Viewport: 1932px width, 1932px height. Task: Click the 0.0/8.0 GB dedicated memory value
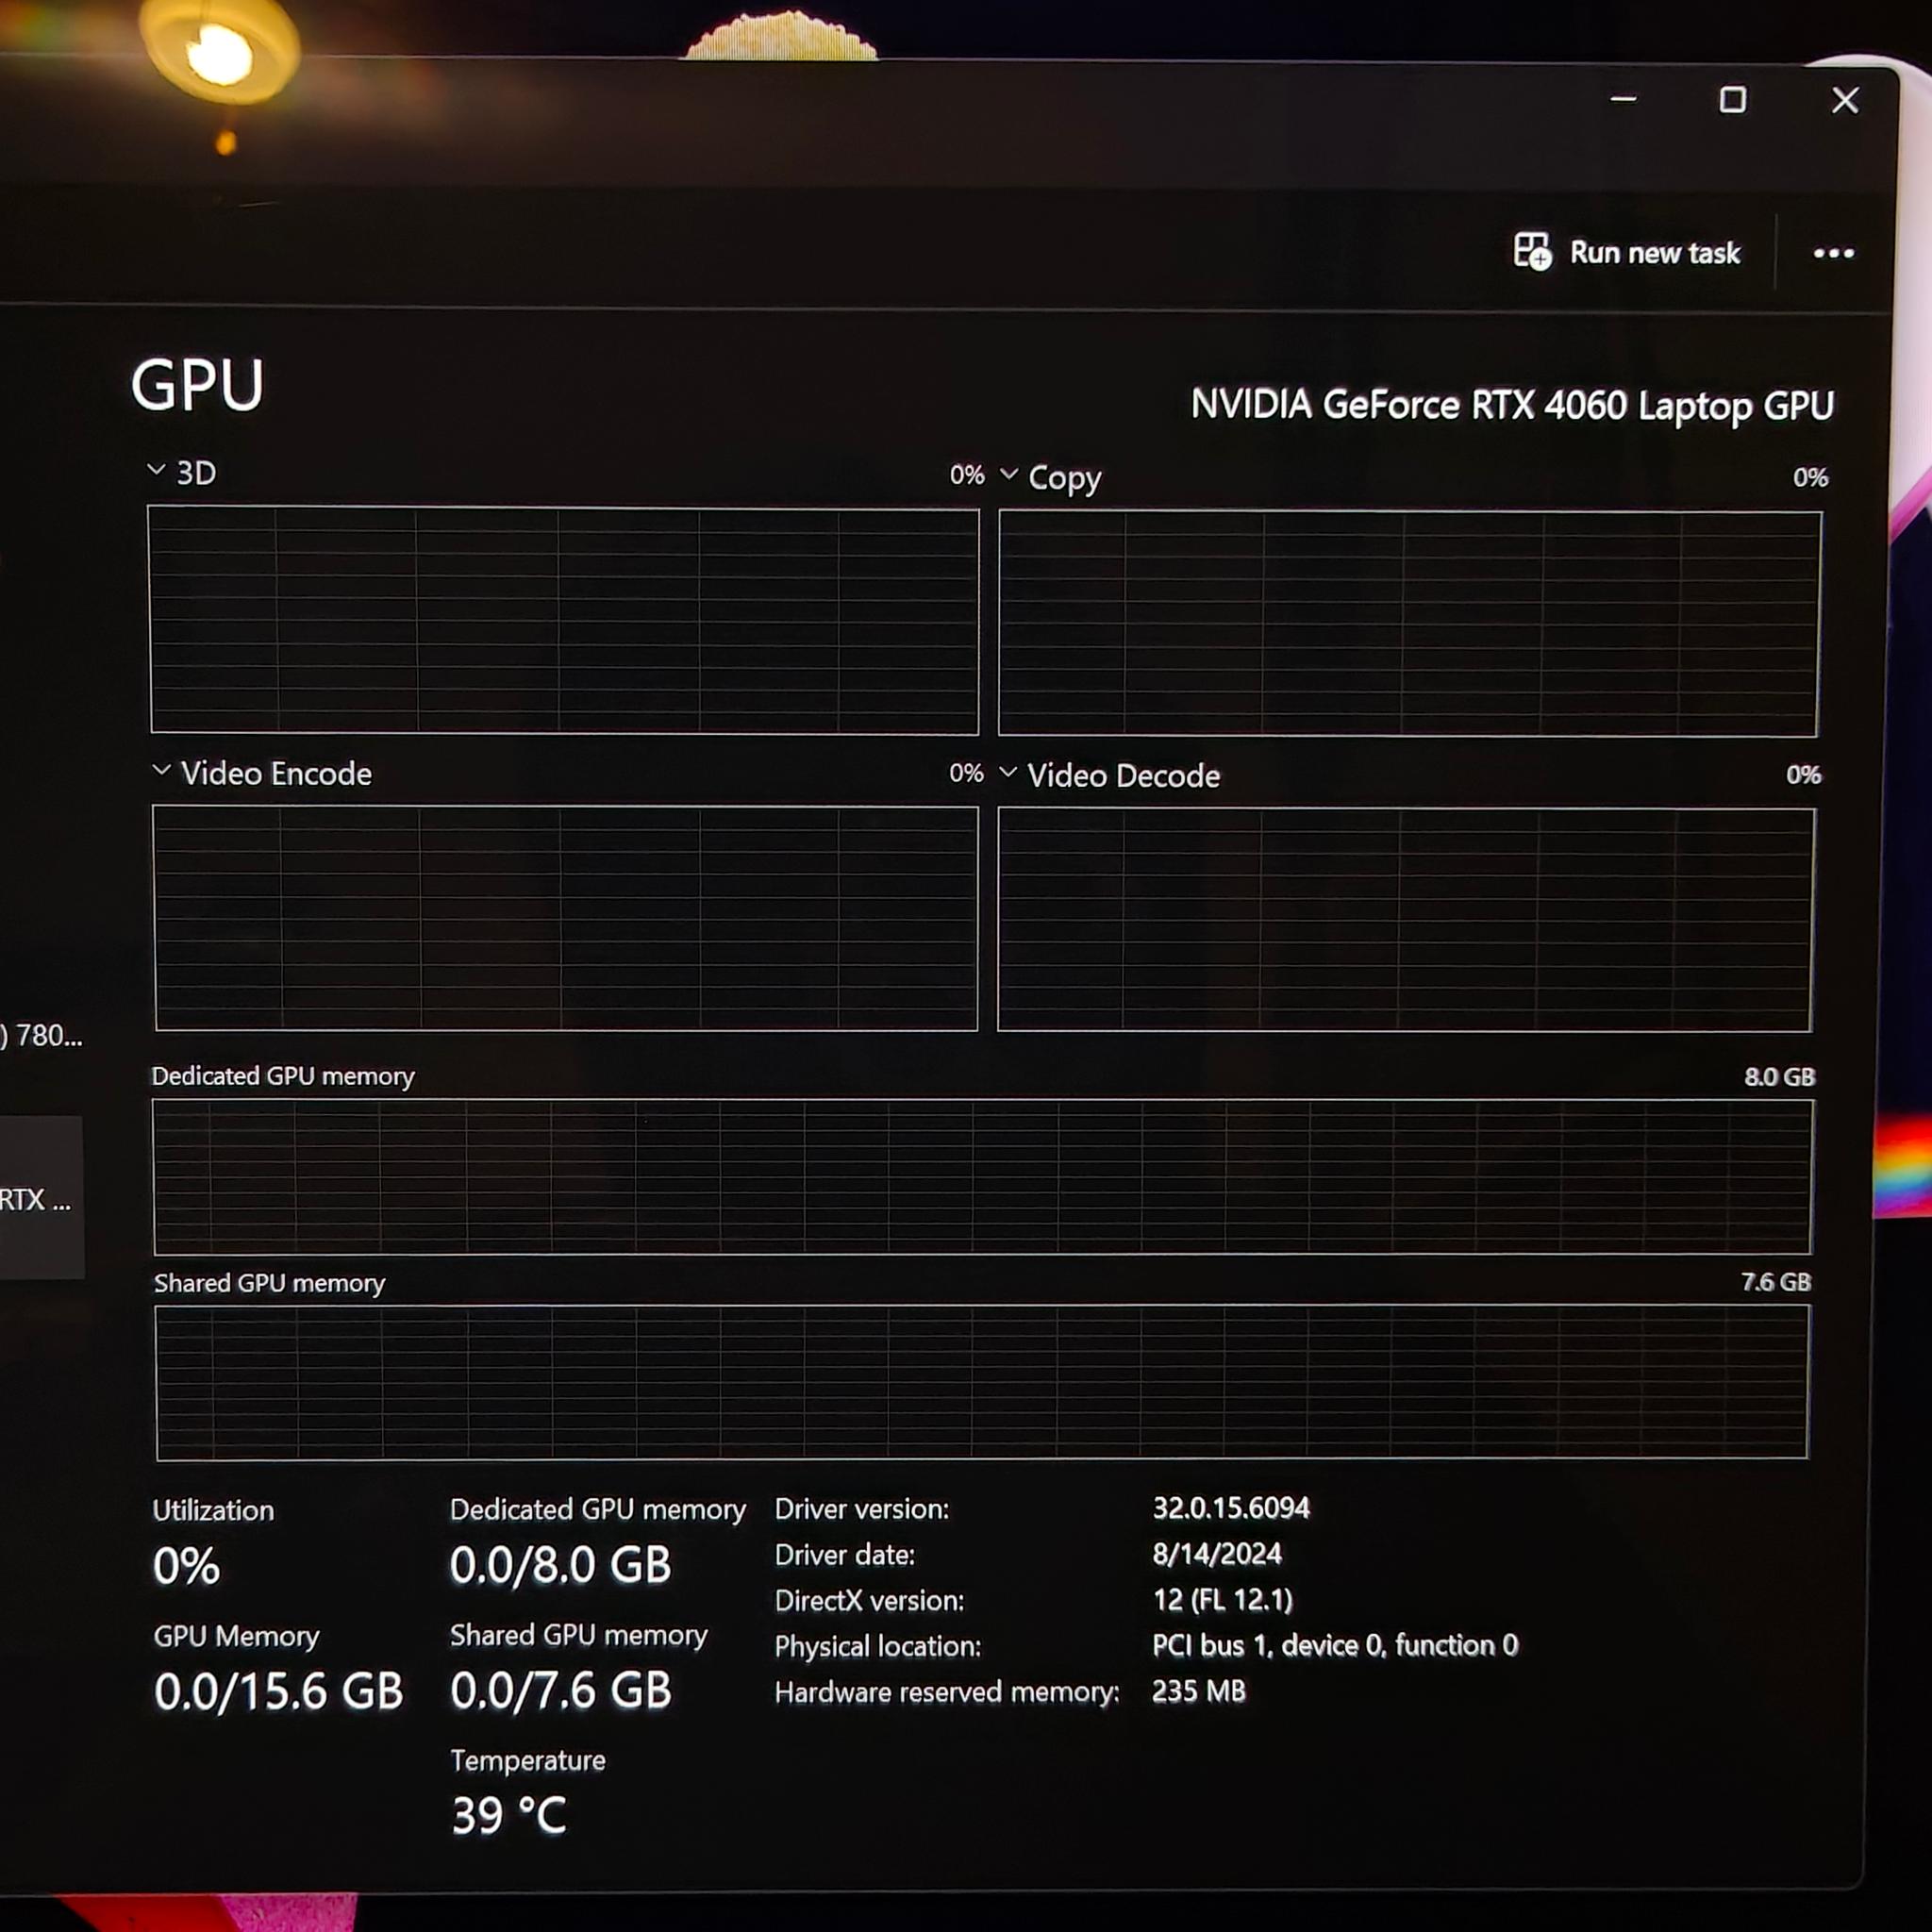point(560,1565)
